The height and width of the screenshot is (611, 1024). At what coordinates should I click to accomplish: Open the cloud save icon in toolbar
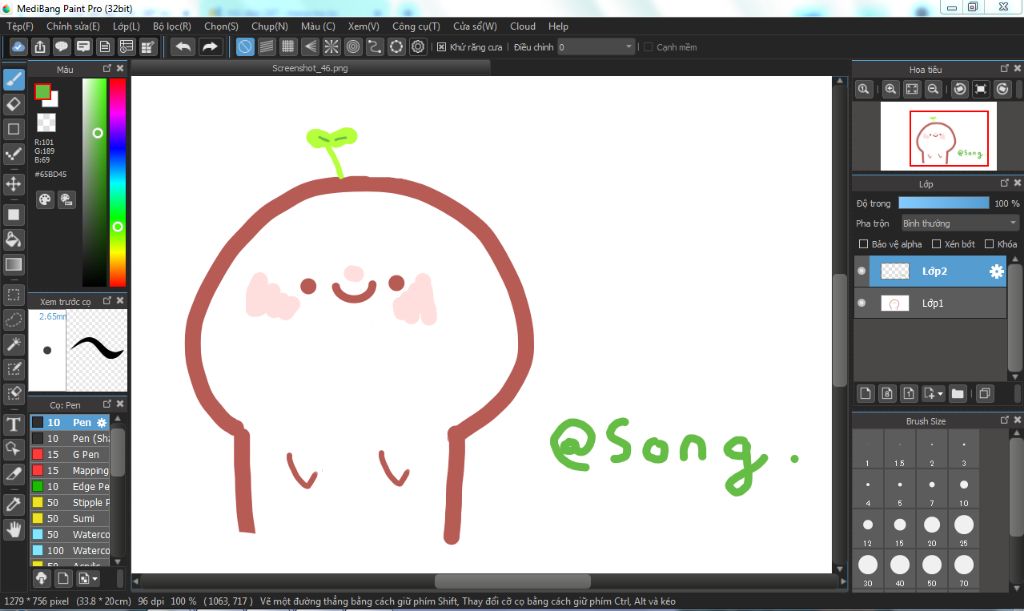click(18, 47)
